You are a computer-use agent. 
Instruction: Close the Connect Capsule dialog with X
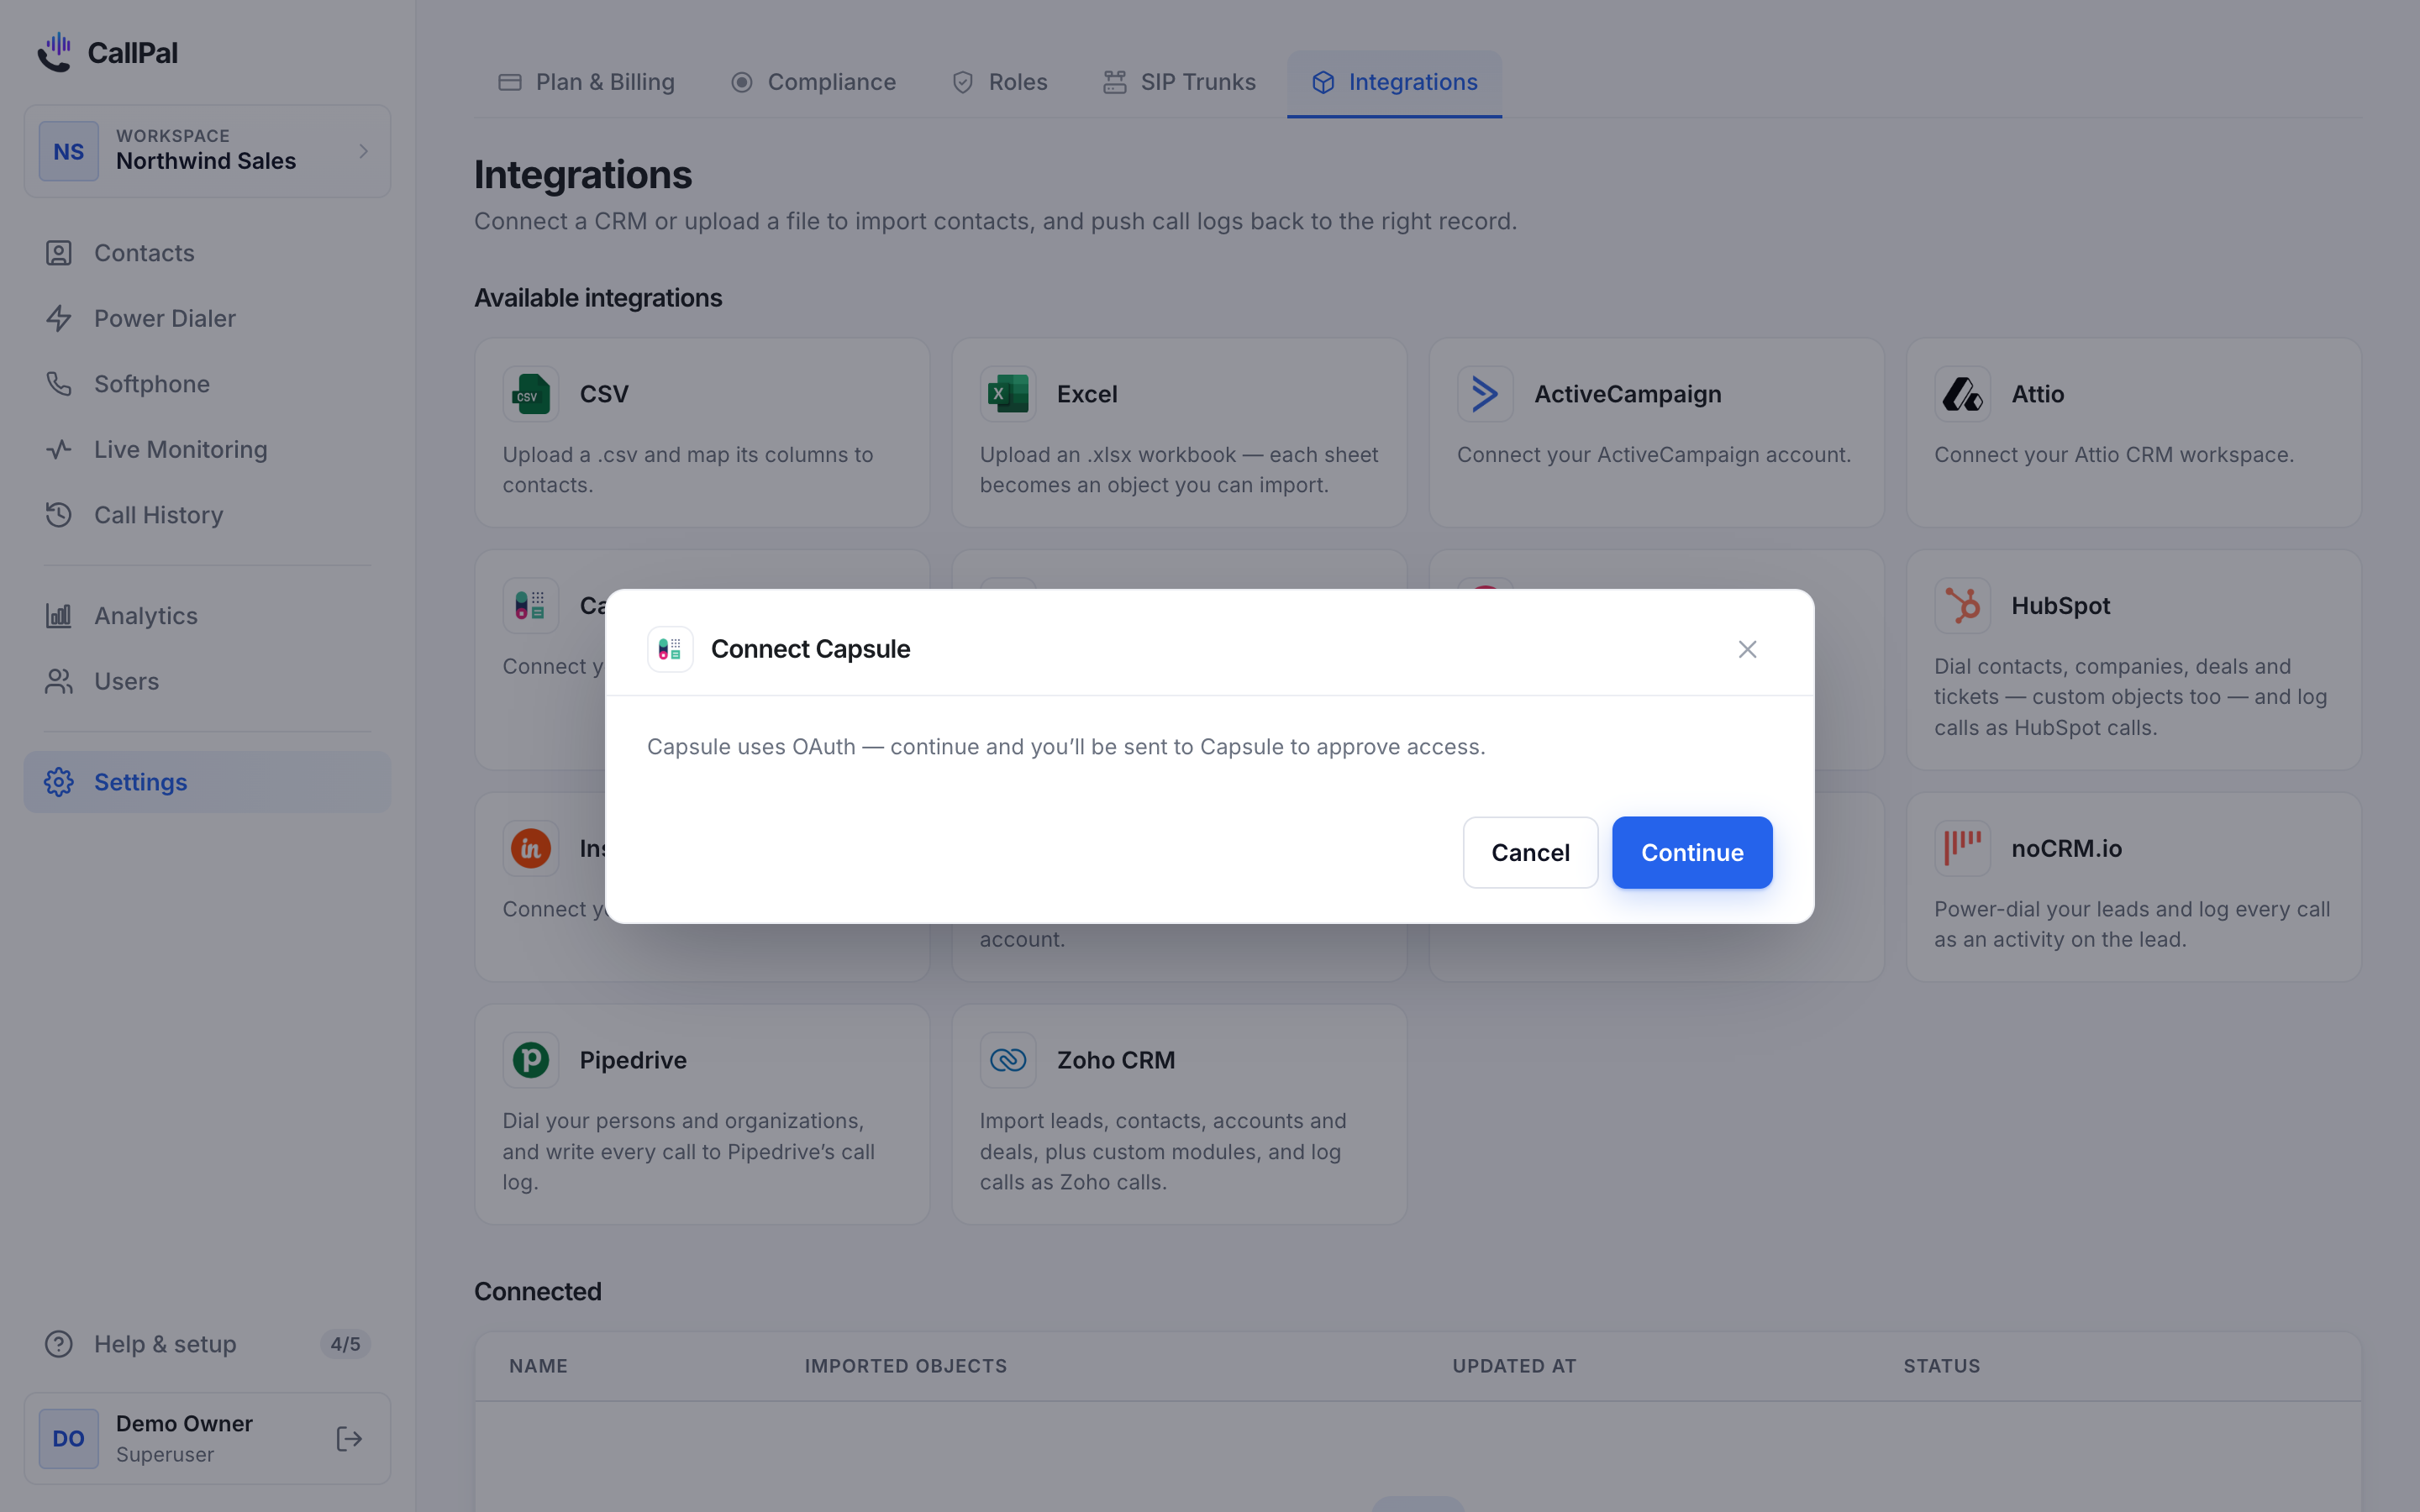[x=1747, y=649]
